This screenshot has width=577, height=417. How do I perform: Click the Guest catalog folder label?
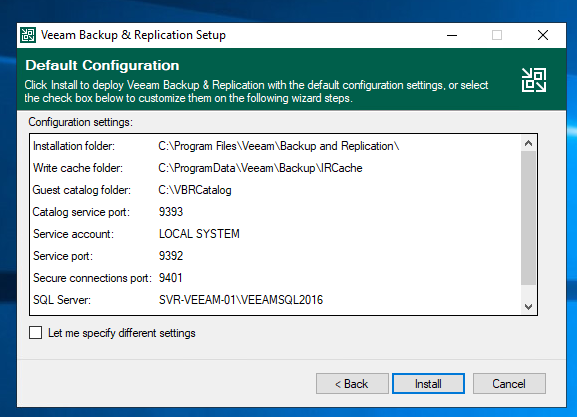click(x=82, y=190)
